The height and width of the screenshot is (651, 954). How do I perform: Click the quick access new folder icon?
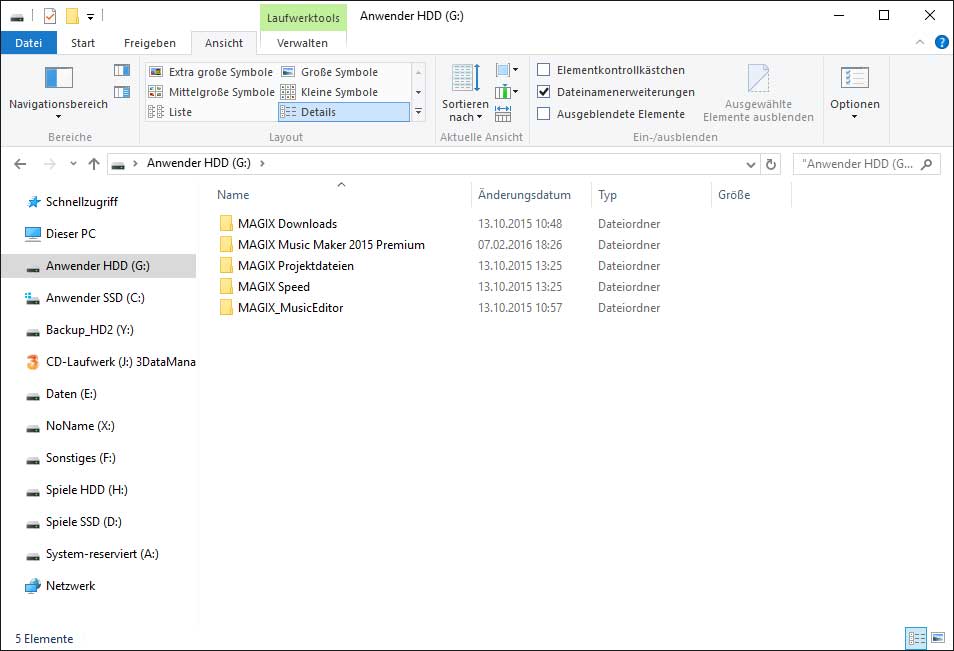point(72,16)
